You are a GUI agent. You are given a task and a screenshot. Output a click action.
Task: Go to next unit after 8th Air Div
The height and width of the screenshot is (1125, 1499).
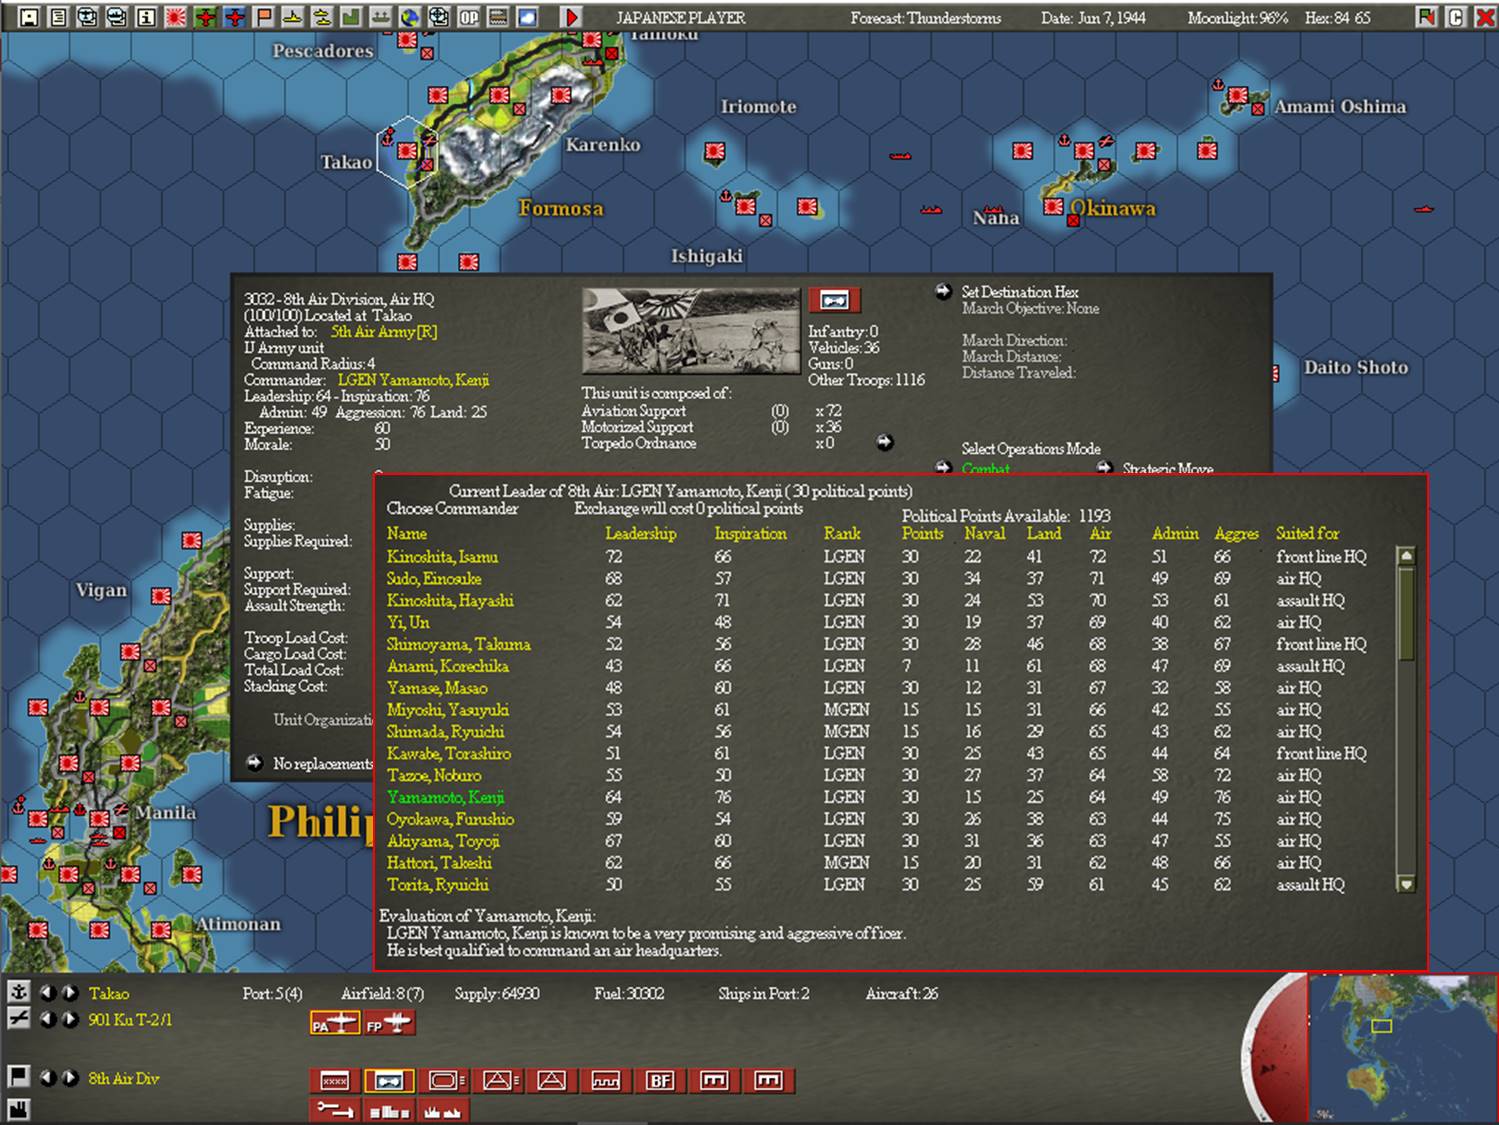(70, 1078)
